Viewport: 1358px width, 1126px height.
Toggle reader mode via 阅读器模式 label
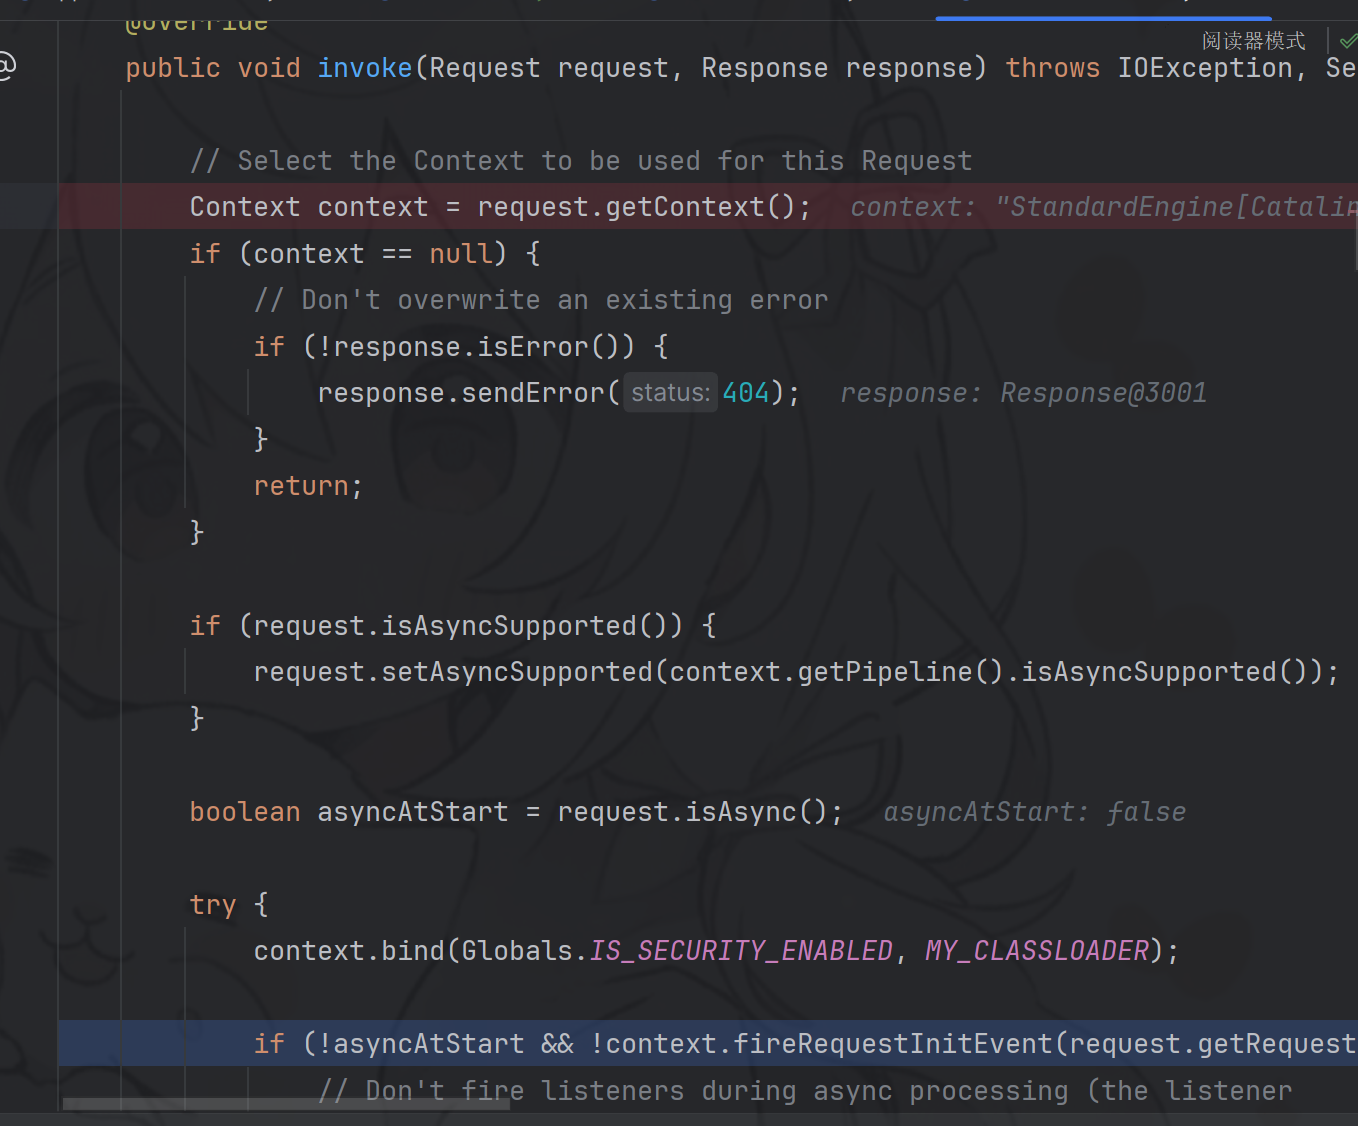[1253, 41]
